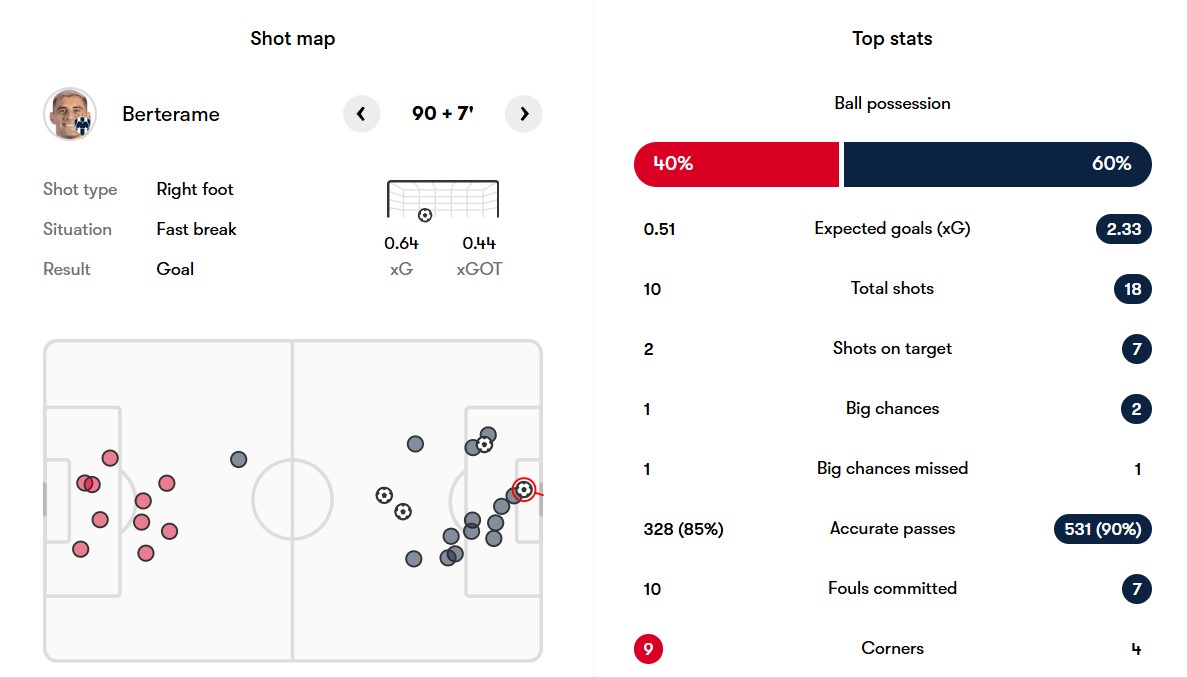Go to the previous shot arrow

[361, 114]
